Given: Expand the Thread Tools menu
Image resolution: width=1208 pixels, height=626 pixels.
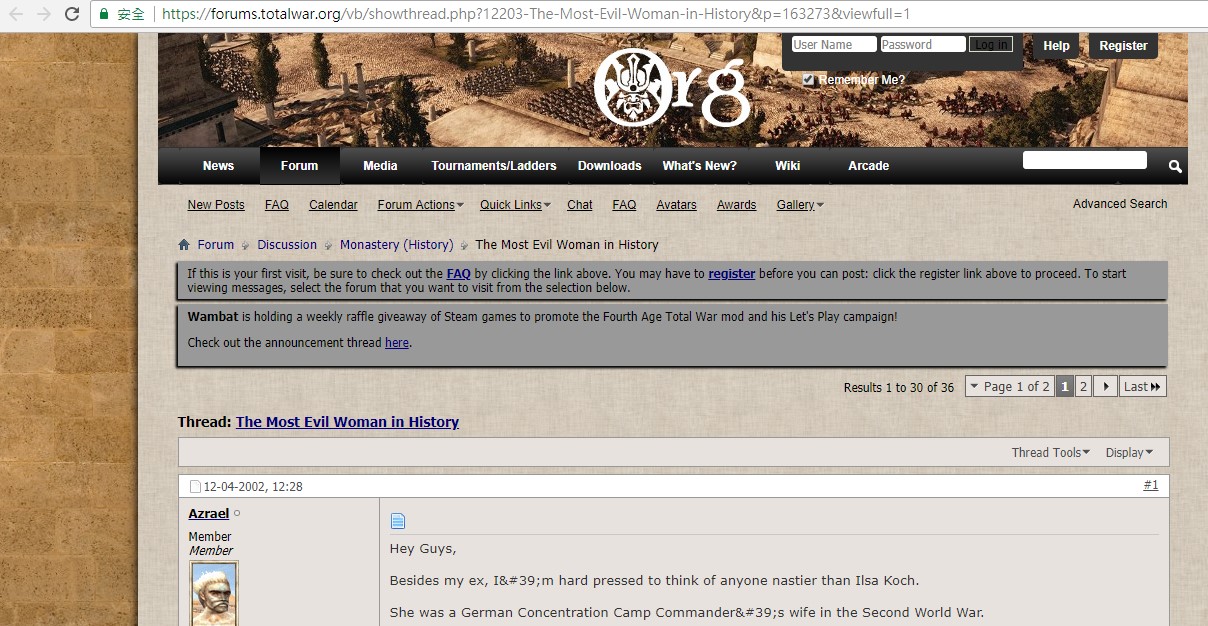Looking at the screenshot, I should tap(1050, 453).
